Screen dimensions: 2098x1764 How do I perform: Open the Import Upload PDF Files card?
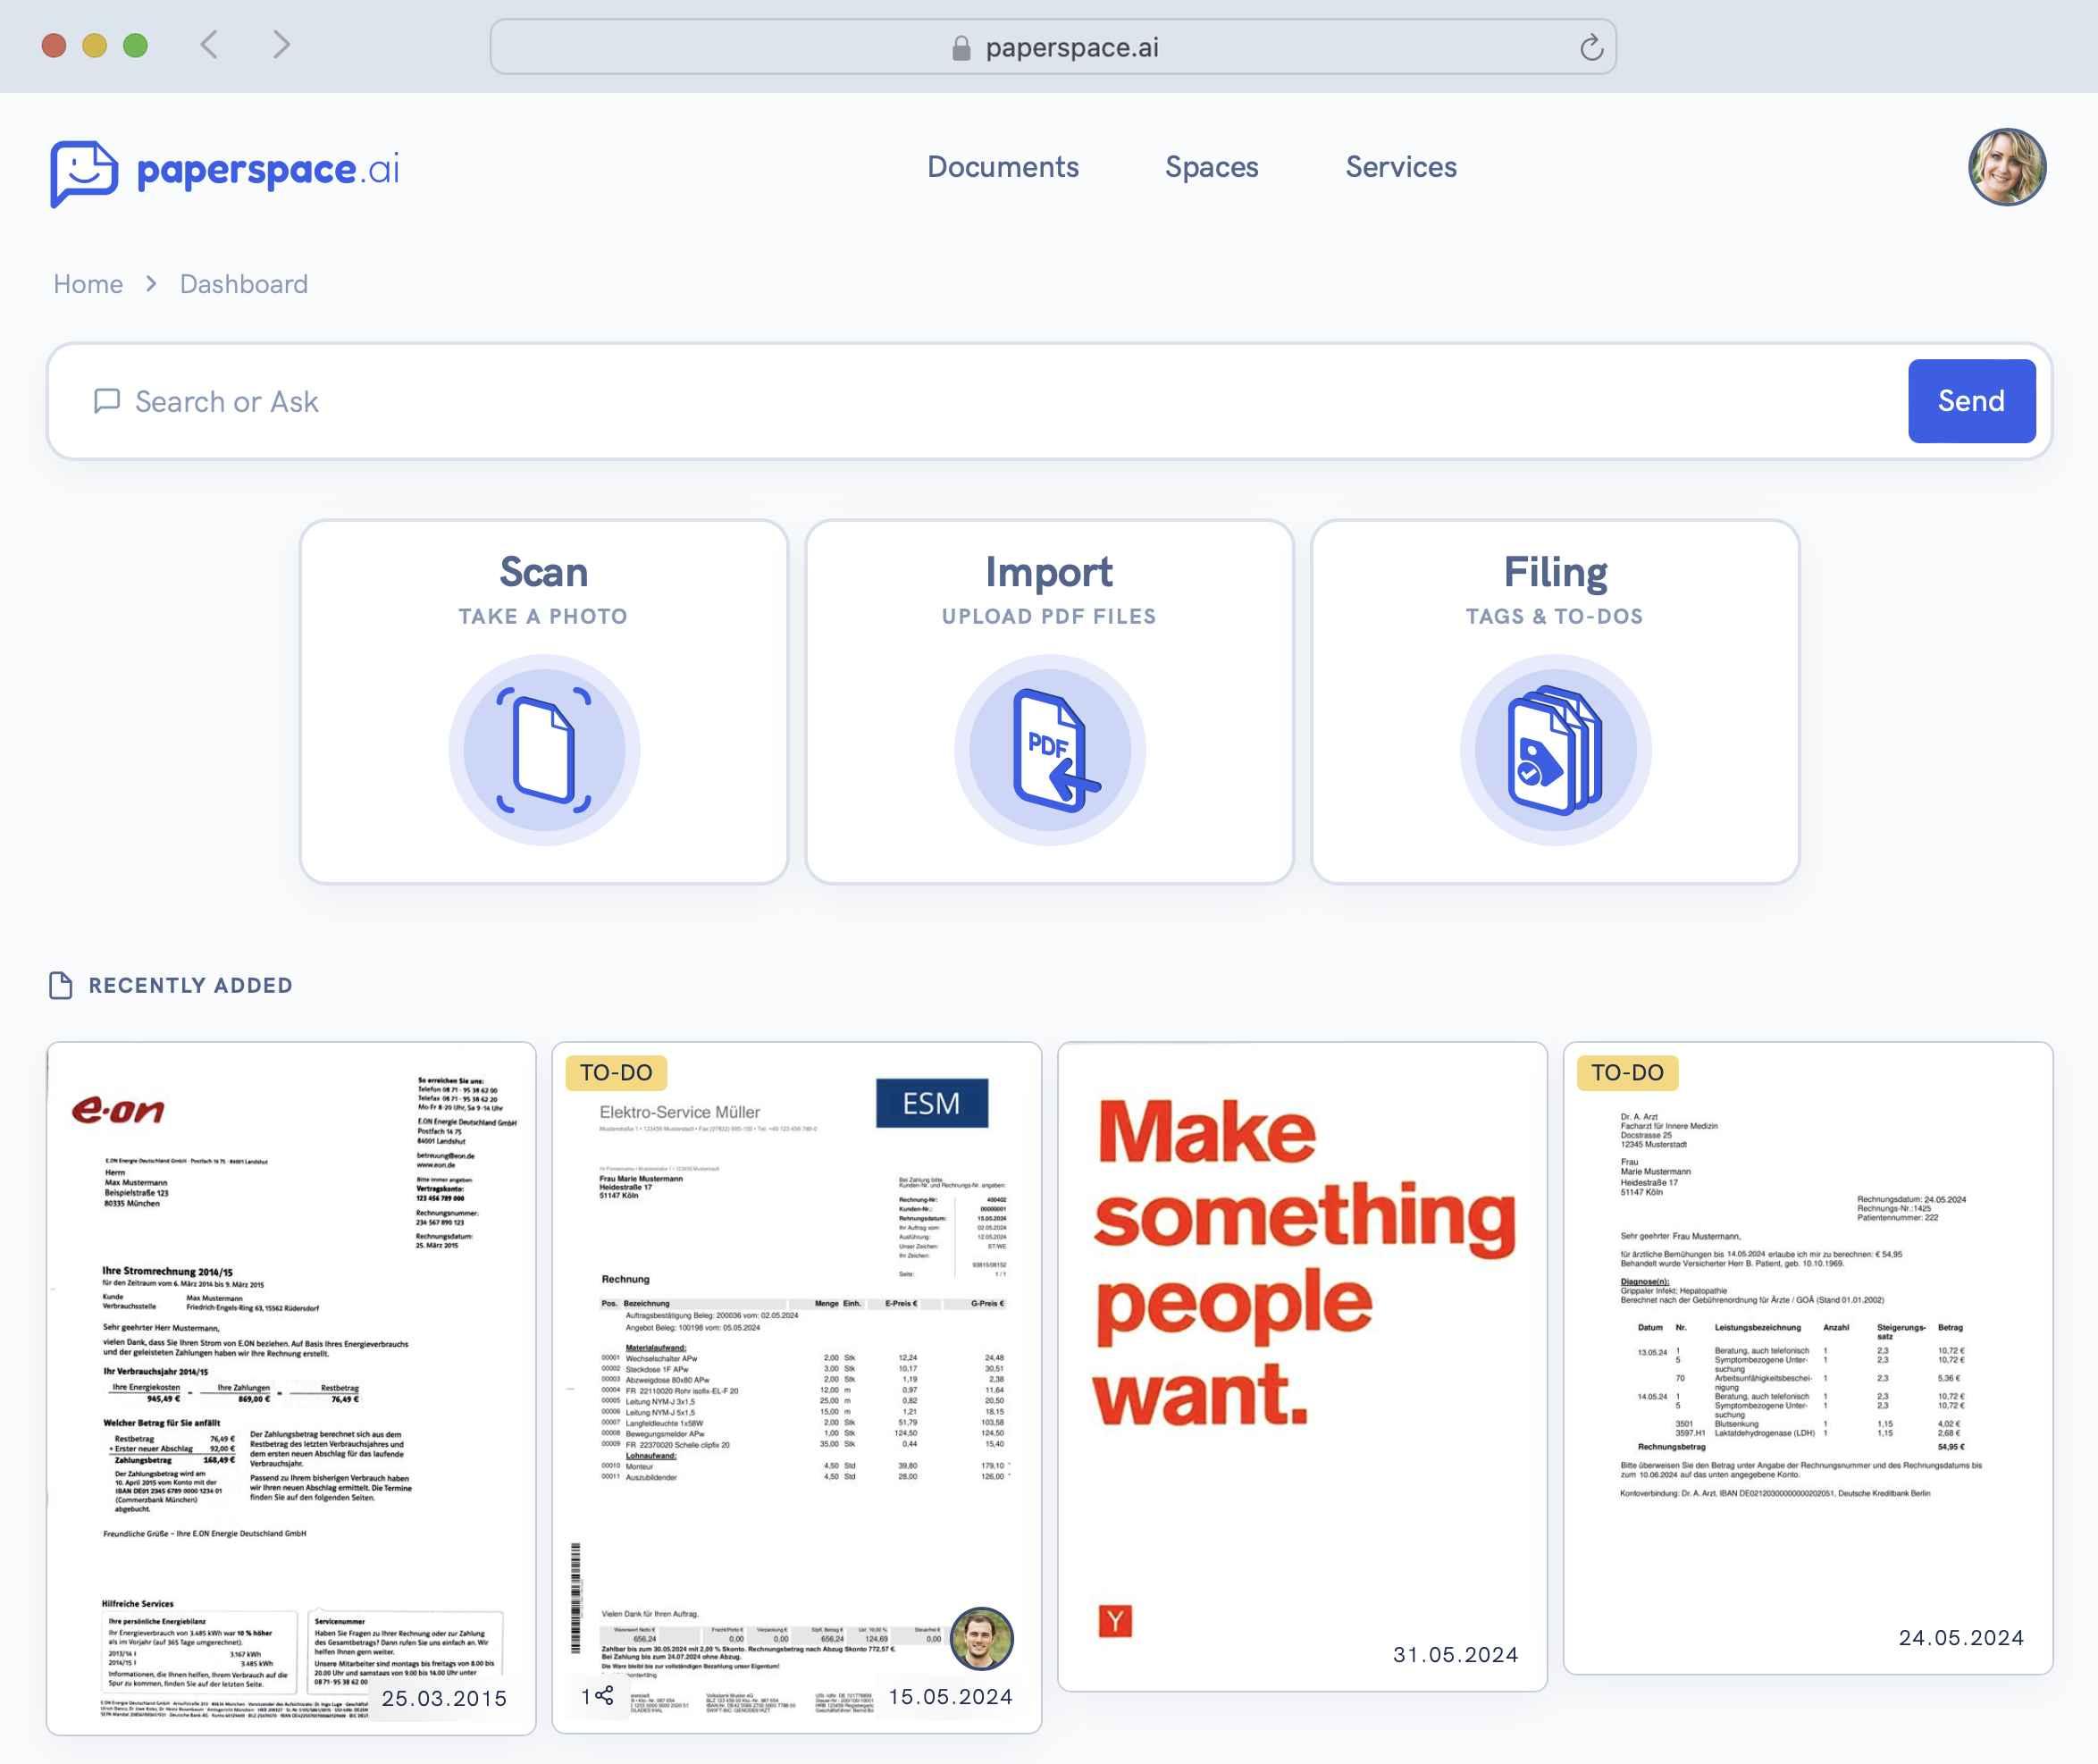pos(1049,701)
